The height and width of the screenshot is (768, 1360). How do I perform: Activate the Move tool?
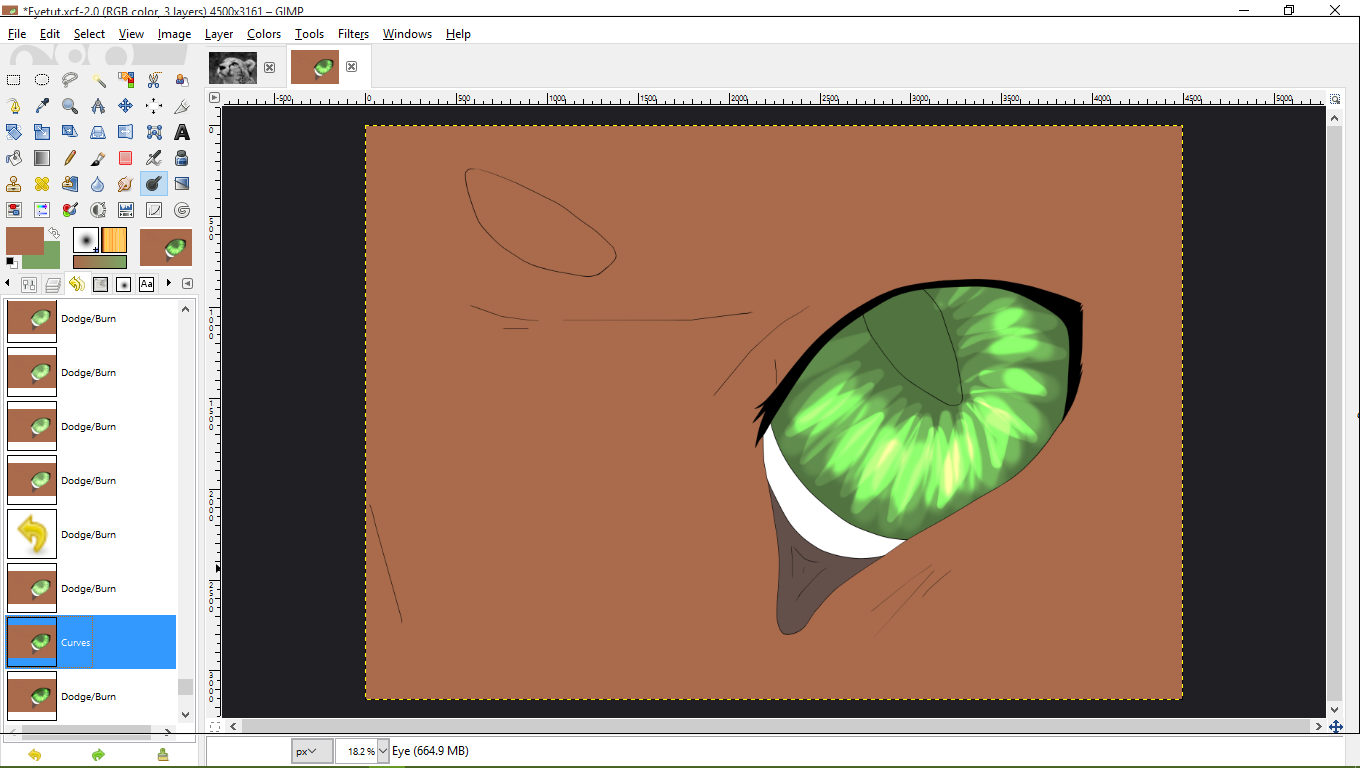pyautogui.click(x=126, y=106)
